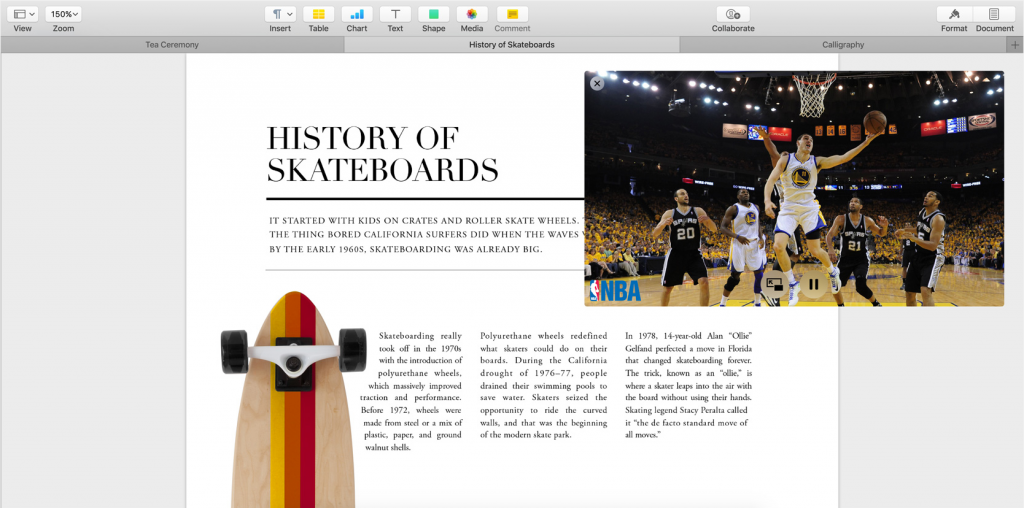Open the 150% Zoom dropdown
Viewport: 1024px width, 508px height.
[63, 14]
